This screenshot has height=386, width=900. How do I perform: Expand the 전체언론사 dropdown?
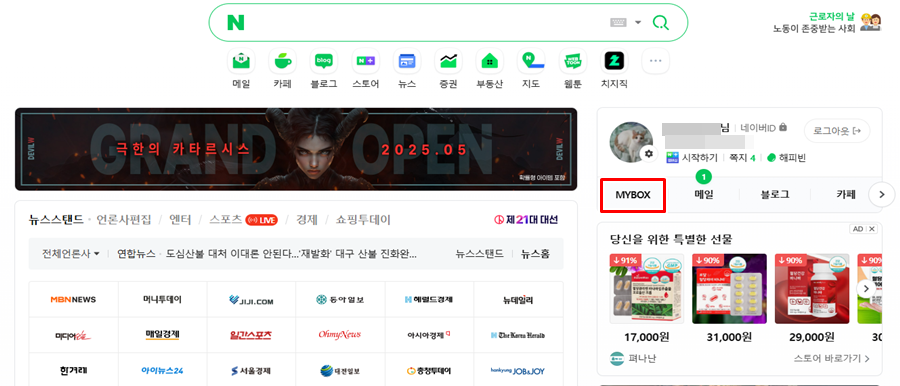[x=71, y=253]
